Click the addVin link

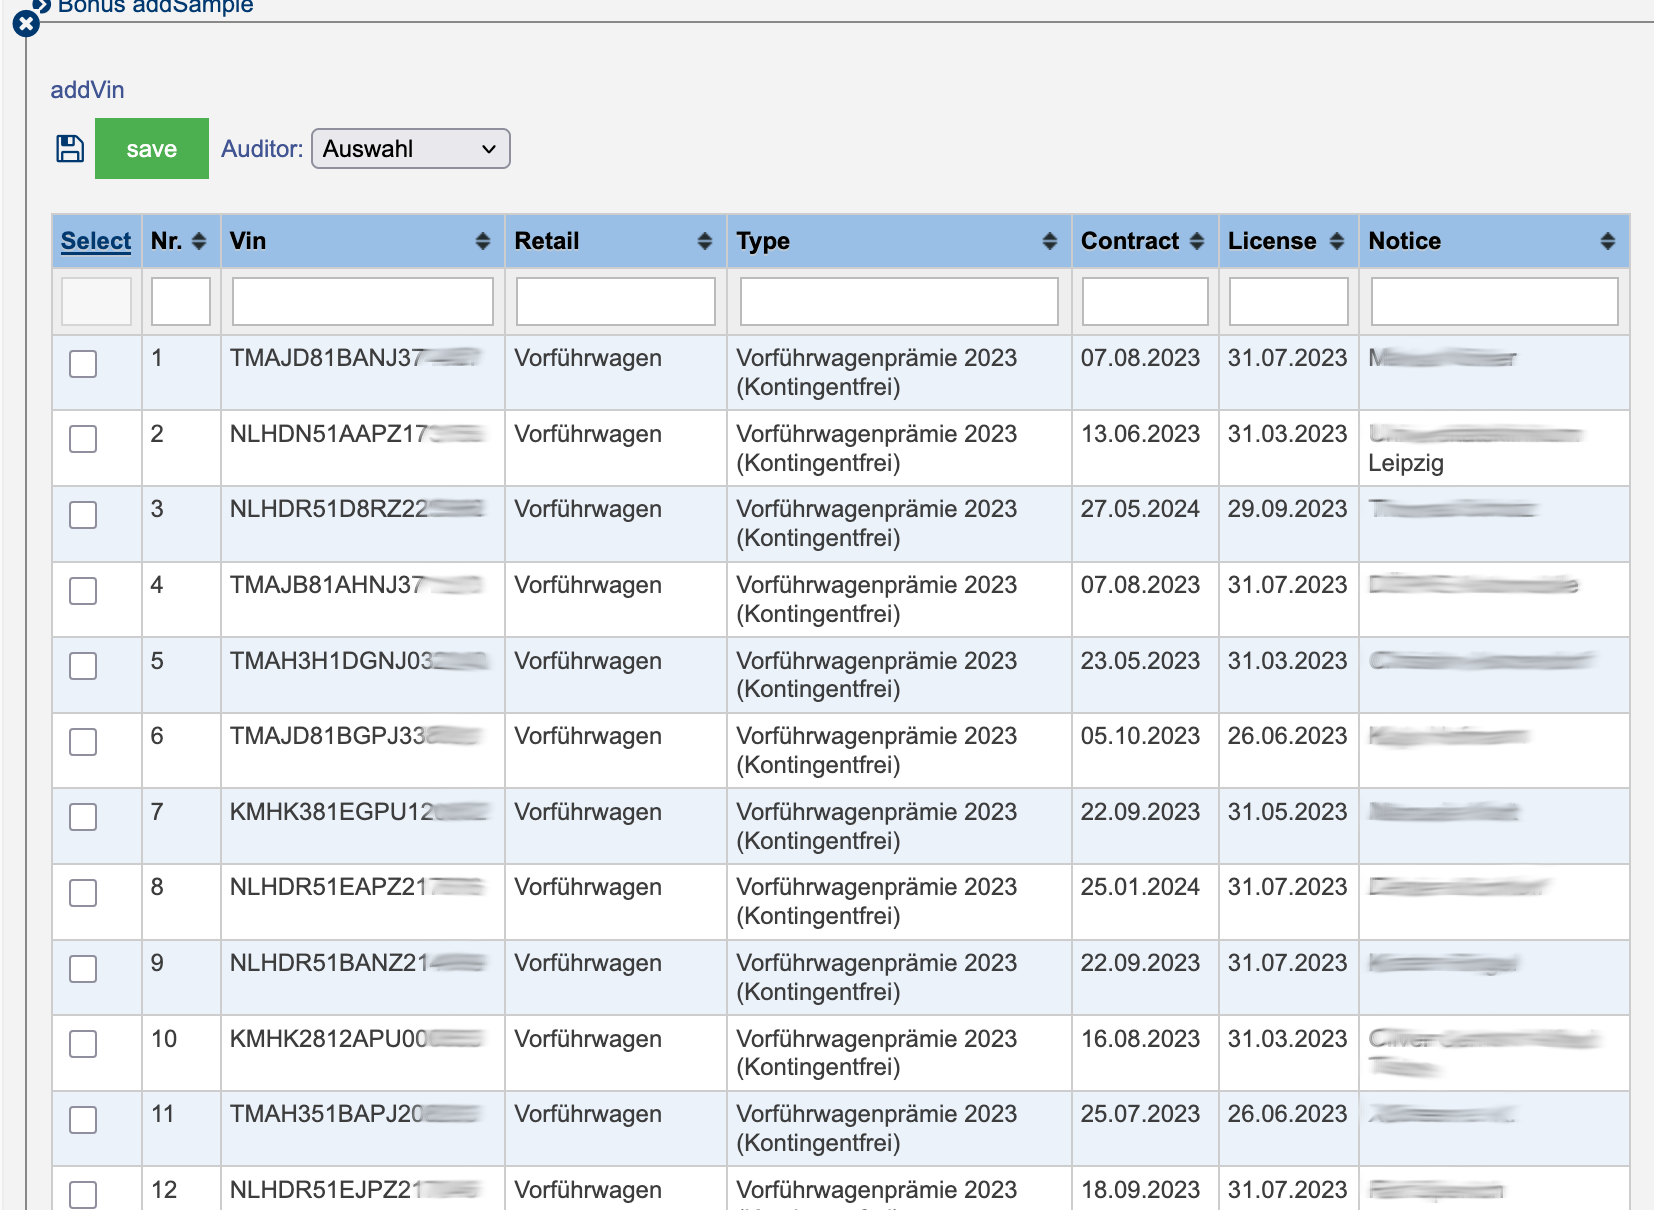[x=88, y=90]
